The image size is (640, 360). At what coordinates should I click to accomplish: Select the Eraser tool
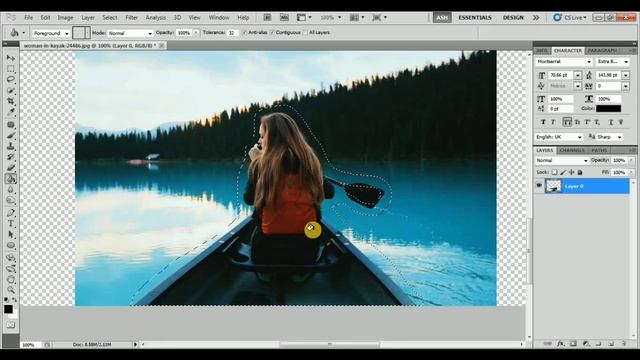[x=11, y=167]
